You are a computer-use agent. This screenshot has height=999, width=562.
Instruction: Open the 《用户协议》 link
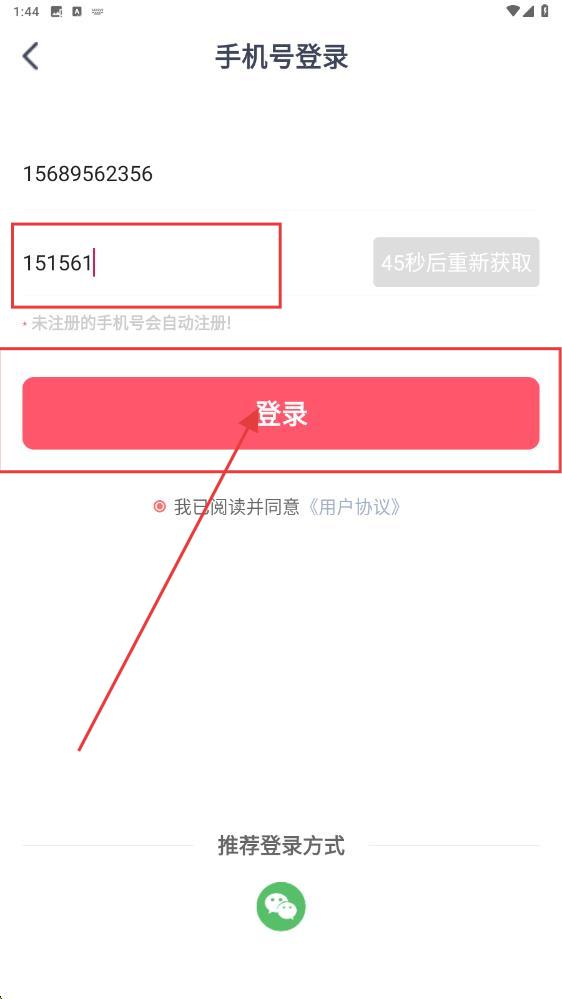(x=354, y=507)
